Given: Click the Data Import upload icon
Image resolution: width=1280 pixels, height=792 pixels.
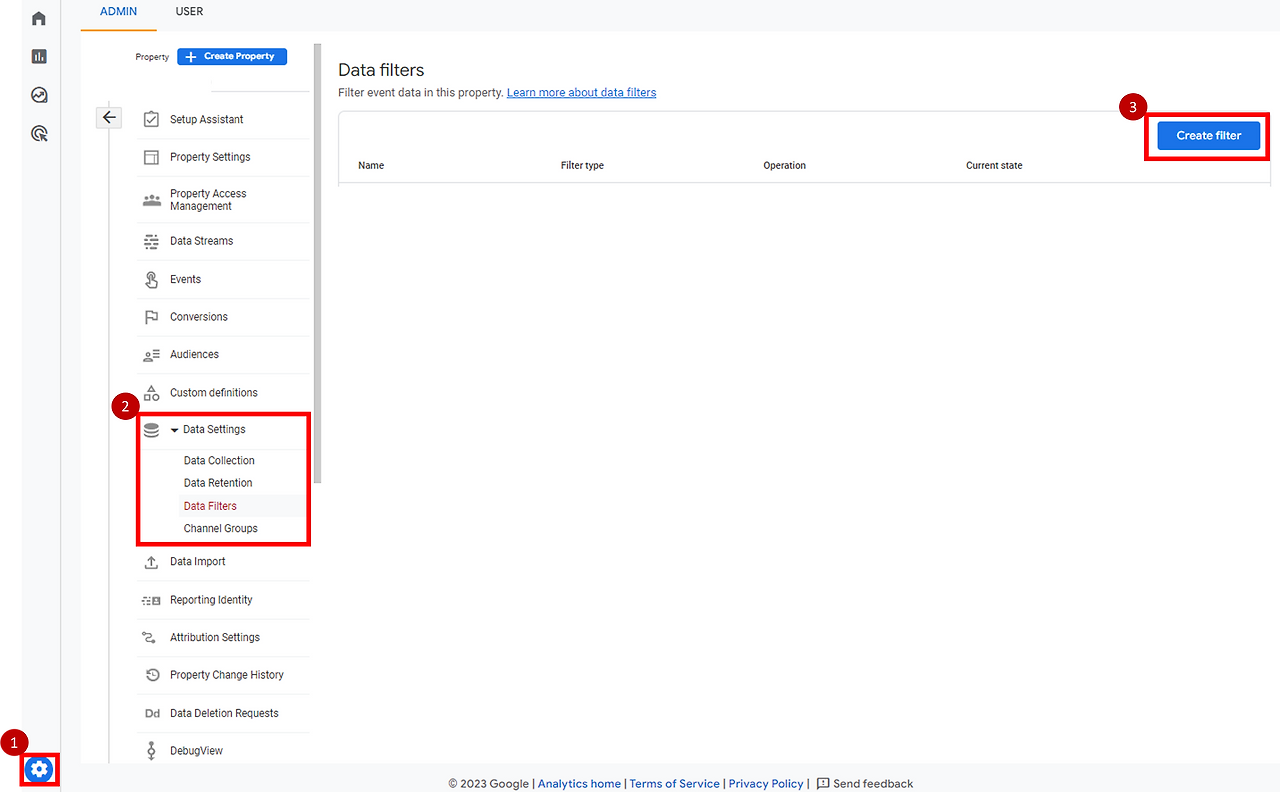Looking at the screenshot, I should (x=151, y=562).
